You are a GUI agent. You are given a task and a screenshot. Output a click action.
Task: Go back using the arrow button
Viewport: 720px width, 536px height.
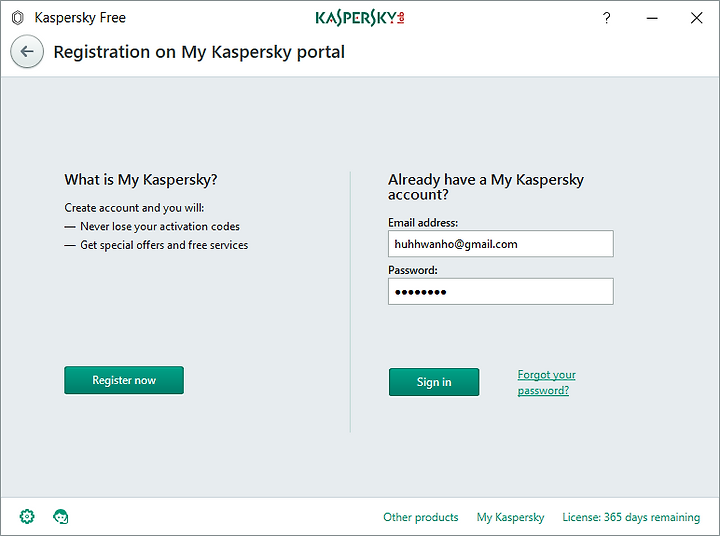(x=27, y=51)
